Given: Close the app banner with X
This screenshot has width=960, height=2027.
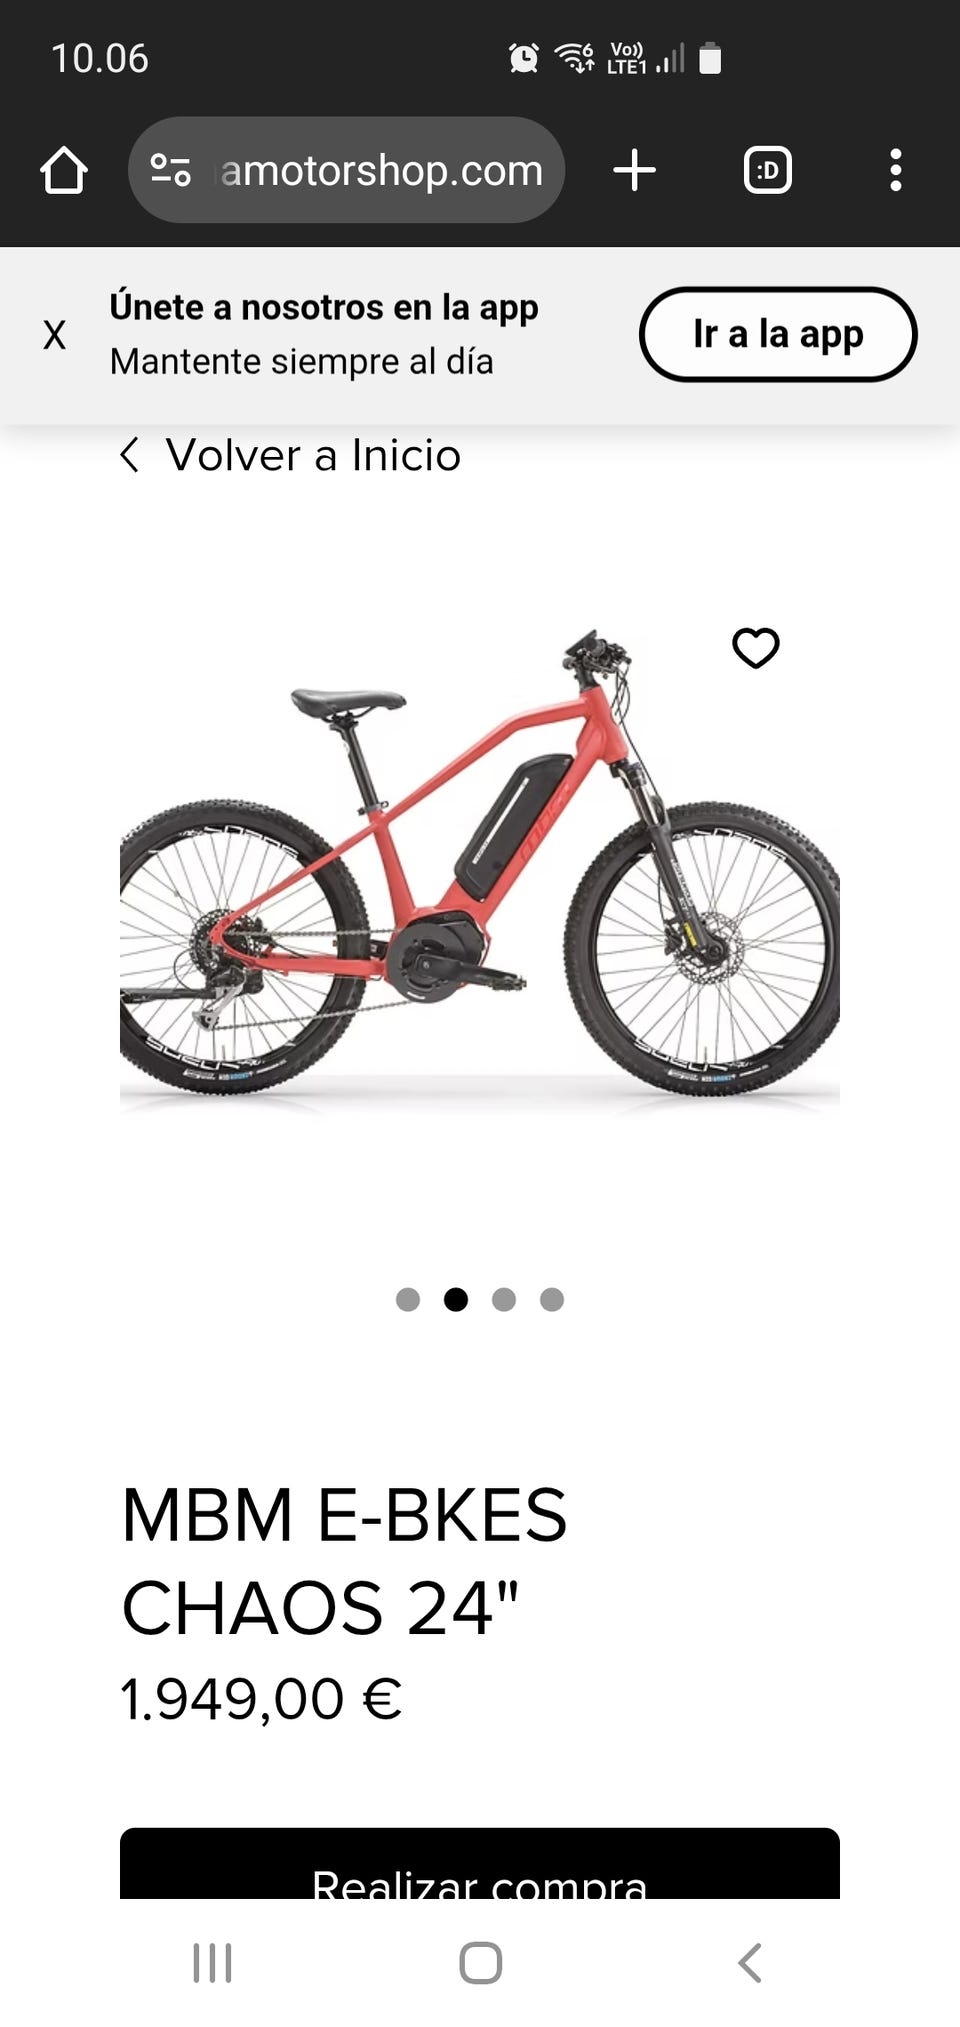Looking at the screenshot, I should pyautogui.click(x=54, y=334).
